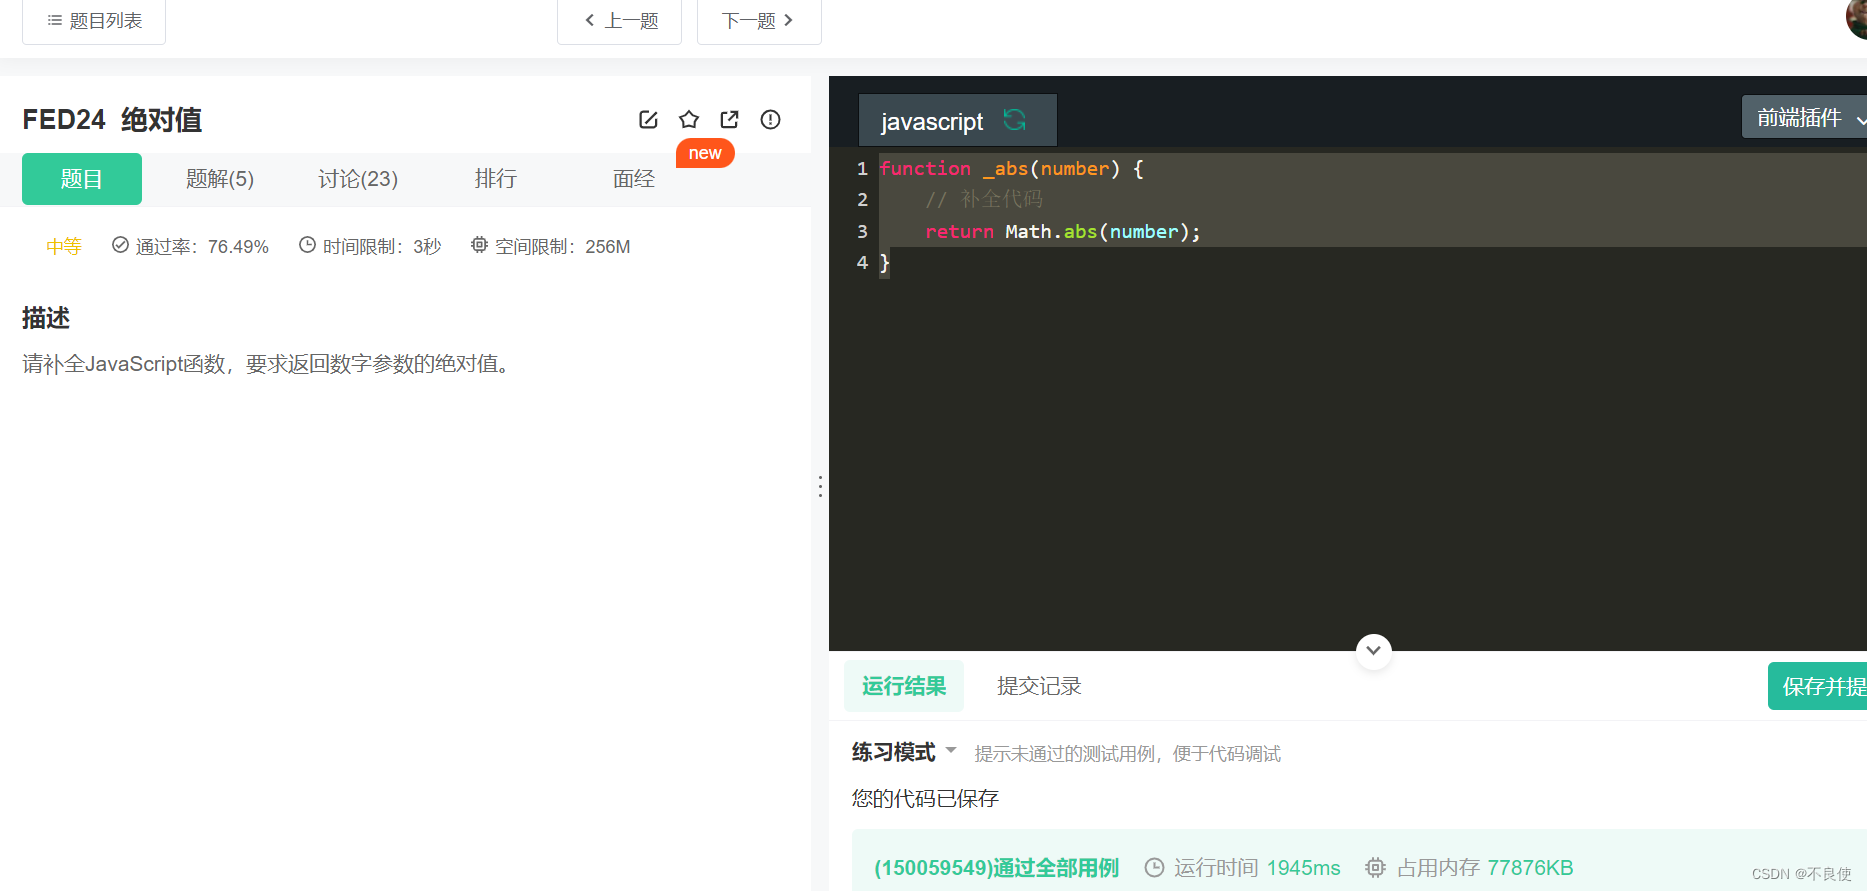Switch to the 运行结果 tab

point(904,686)
